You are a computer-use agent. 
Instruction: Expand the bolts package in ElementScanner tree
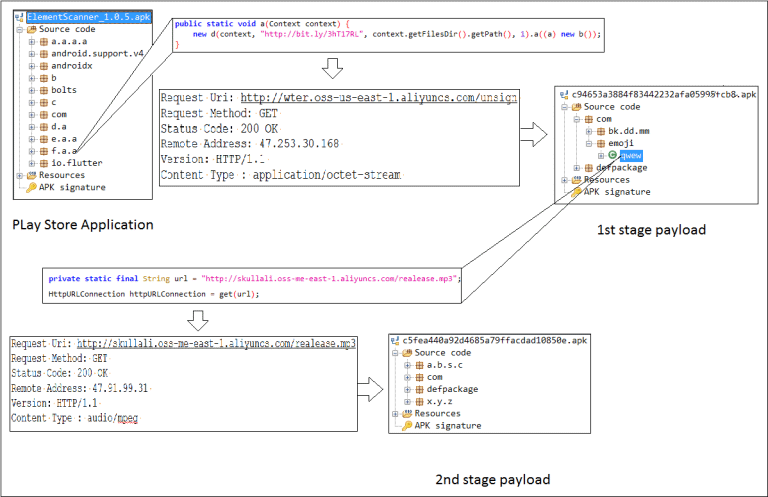(32, 89)
